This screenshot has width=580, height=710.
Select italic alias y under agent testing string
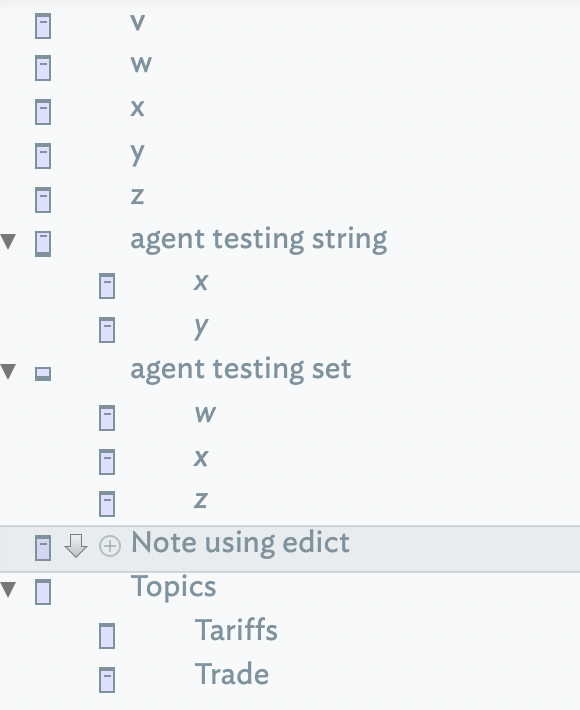coord(201,327)
